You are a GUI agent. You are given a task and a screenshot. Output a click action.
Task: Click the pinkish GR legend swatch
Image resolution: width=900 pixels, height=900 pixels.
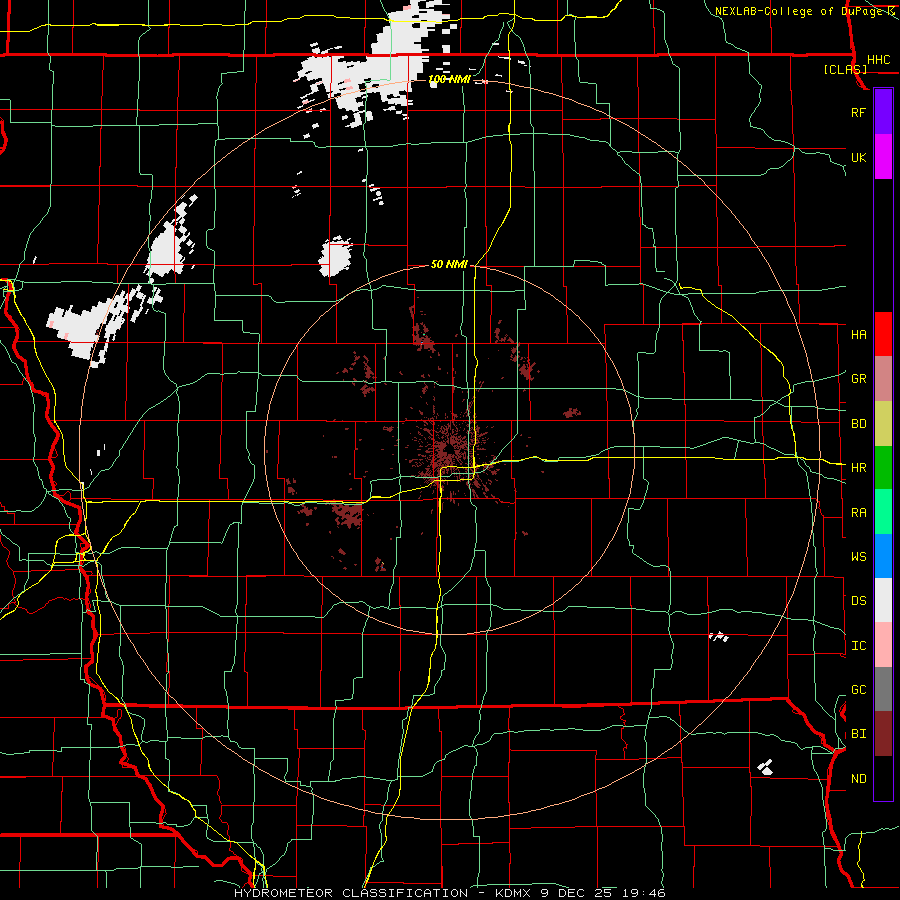(x=883, y=379)
